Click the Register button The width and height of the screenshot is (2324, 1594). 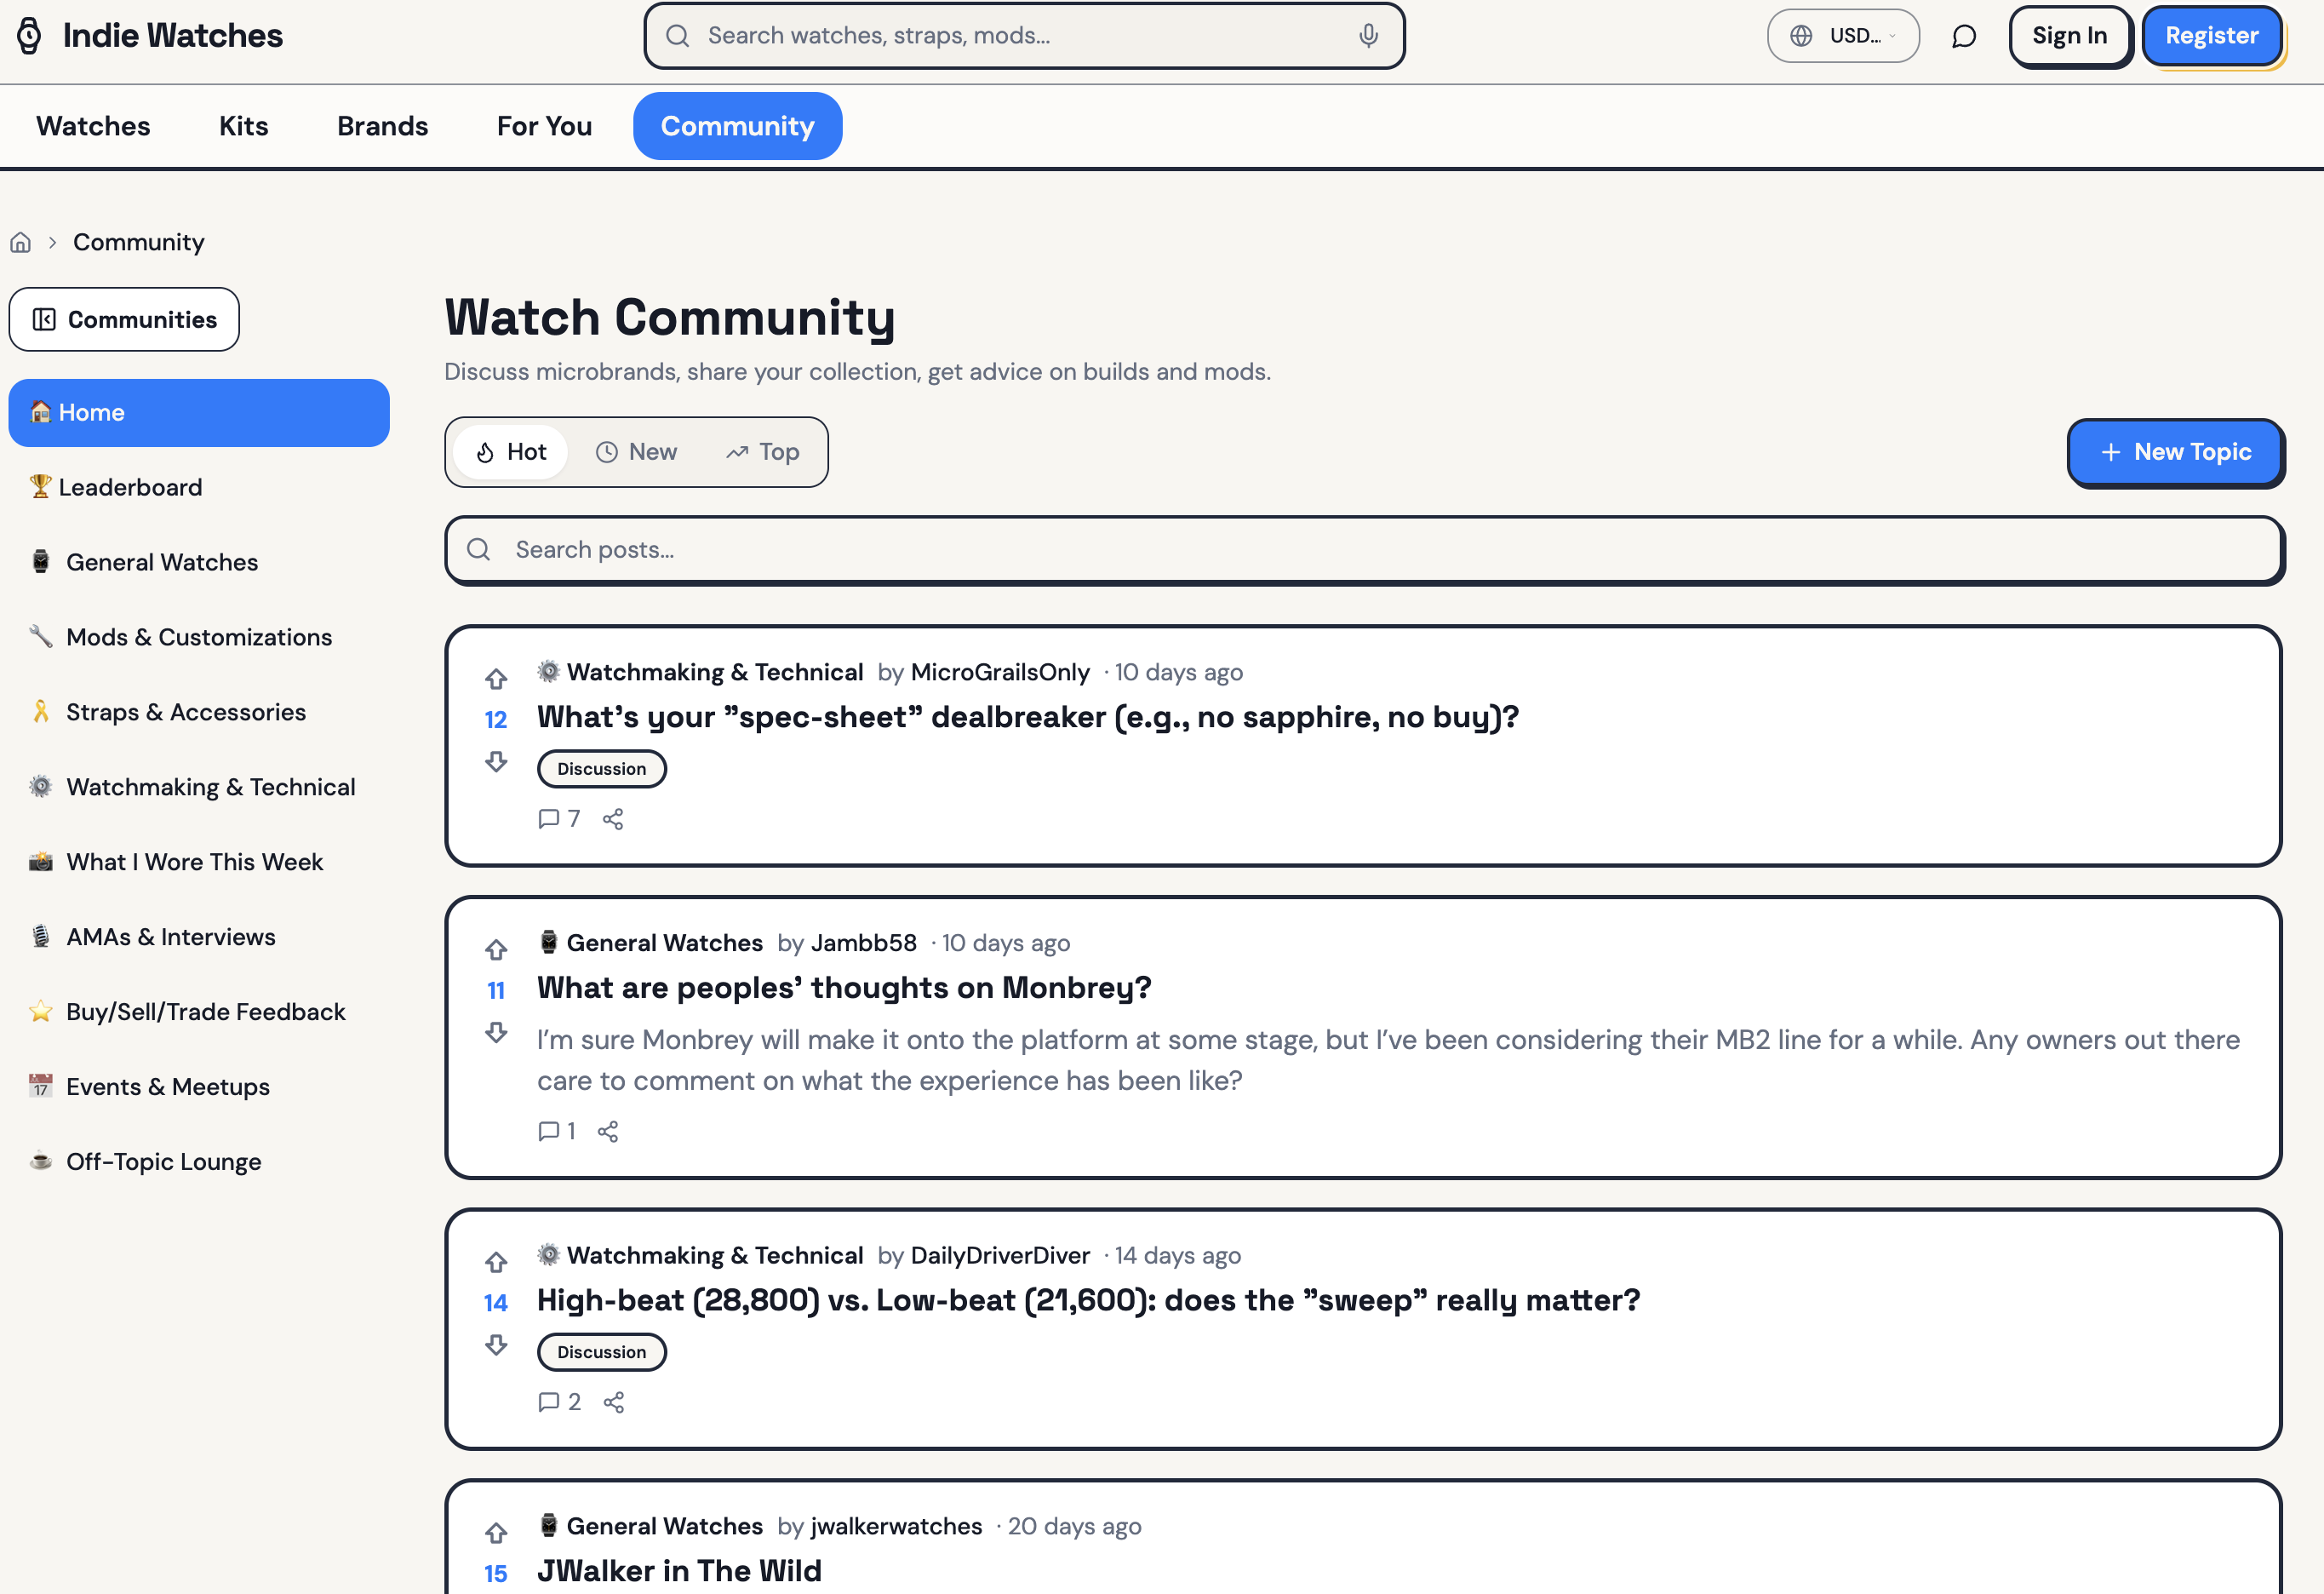2211,36
